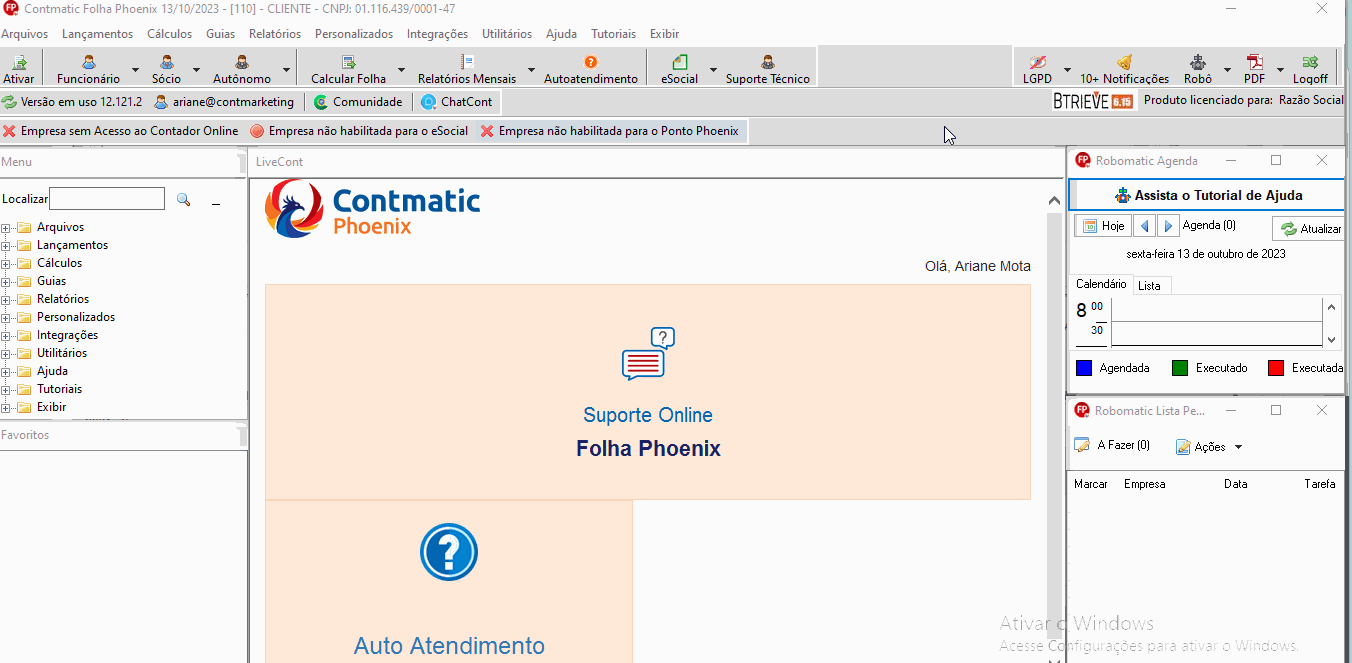
Task: Open the Calcular Folha dropdown arrow
Action: pyautogui.click(x=401, y=70)
